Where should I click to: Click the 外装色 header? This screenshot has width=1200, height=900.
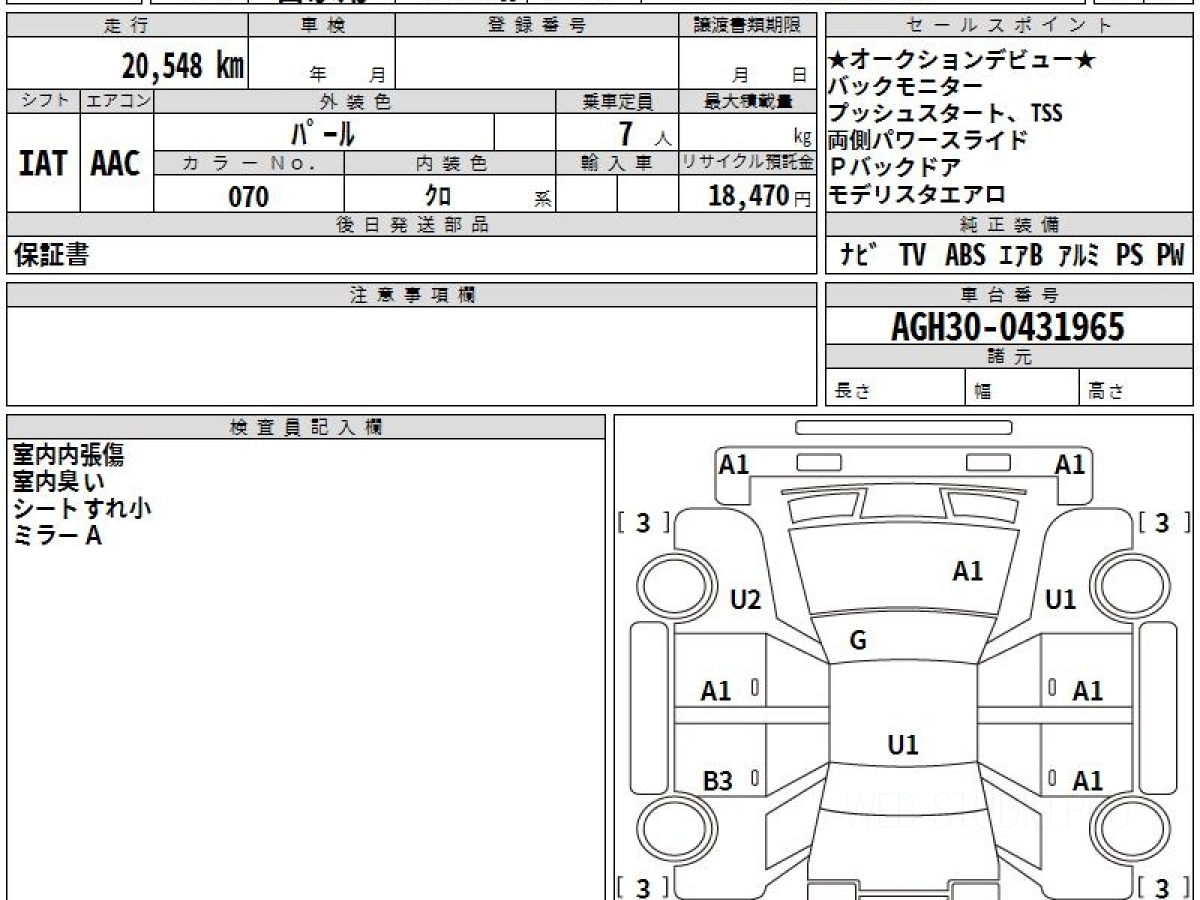[355, 101]
